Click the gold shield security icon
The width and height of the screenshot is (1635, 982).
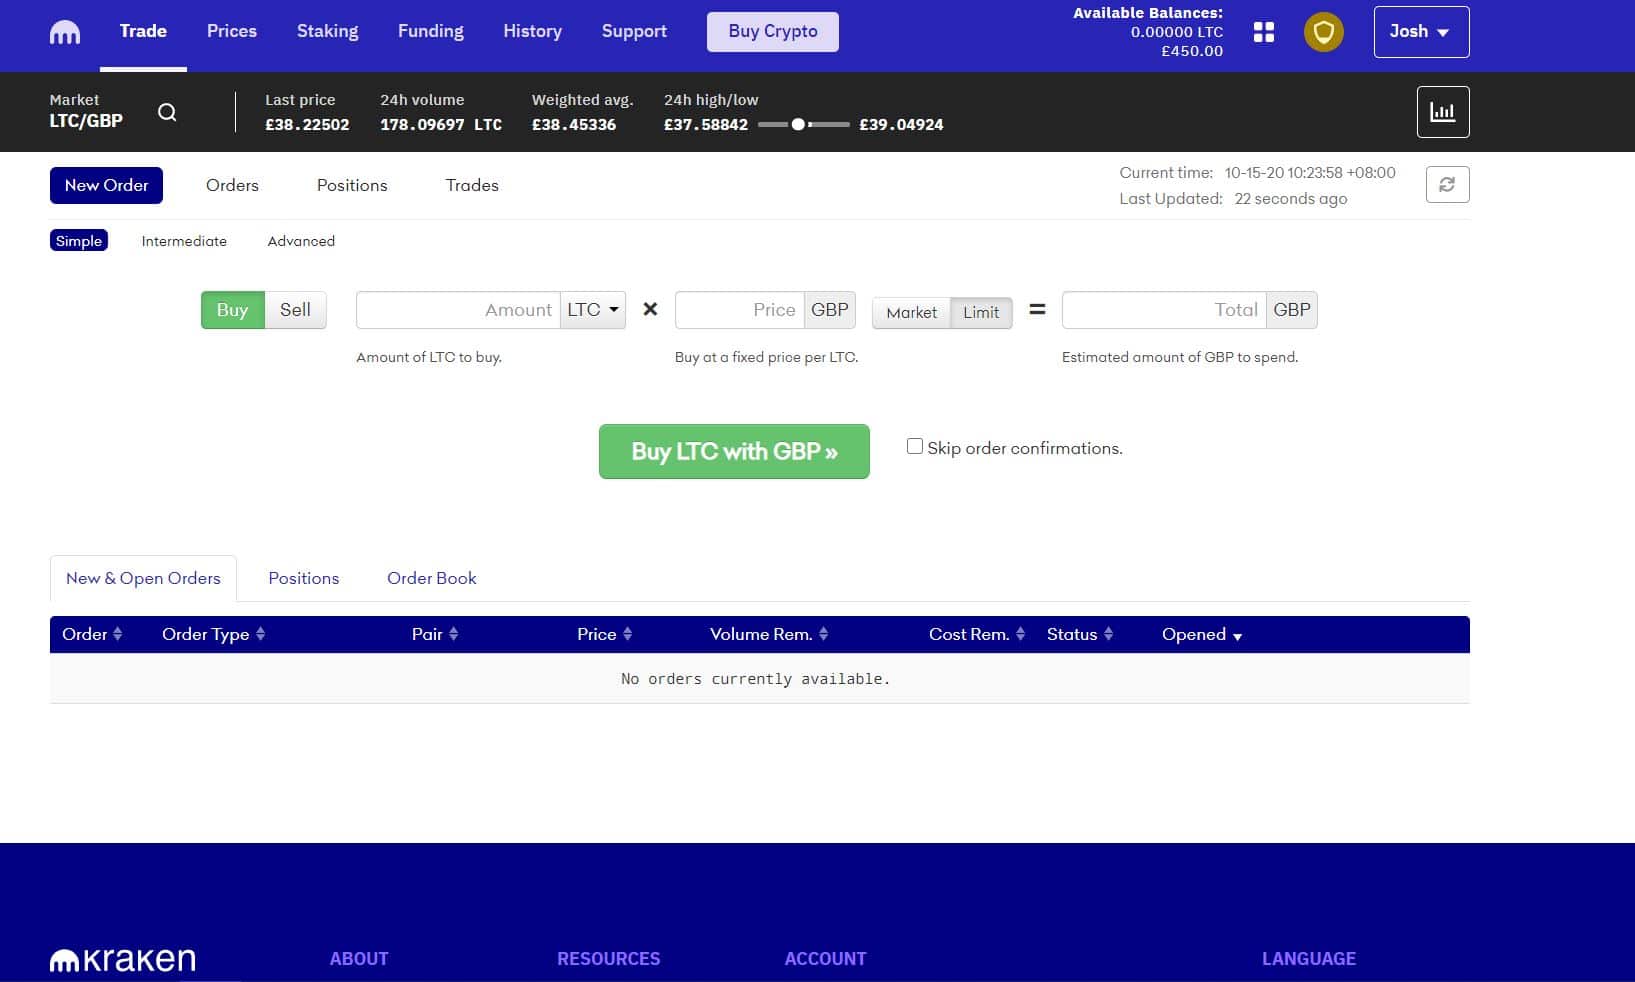tap(1323, 32)
